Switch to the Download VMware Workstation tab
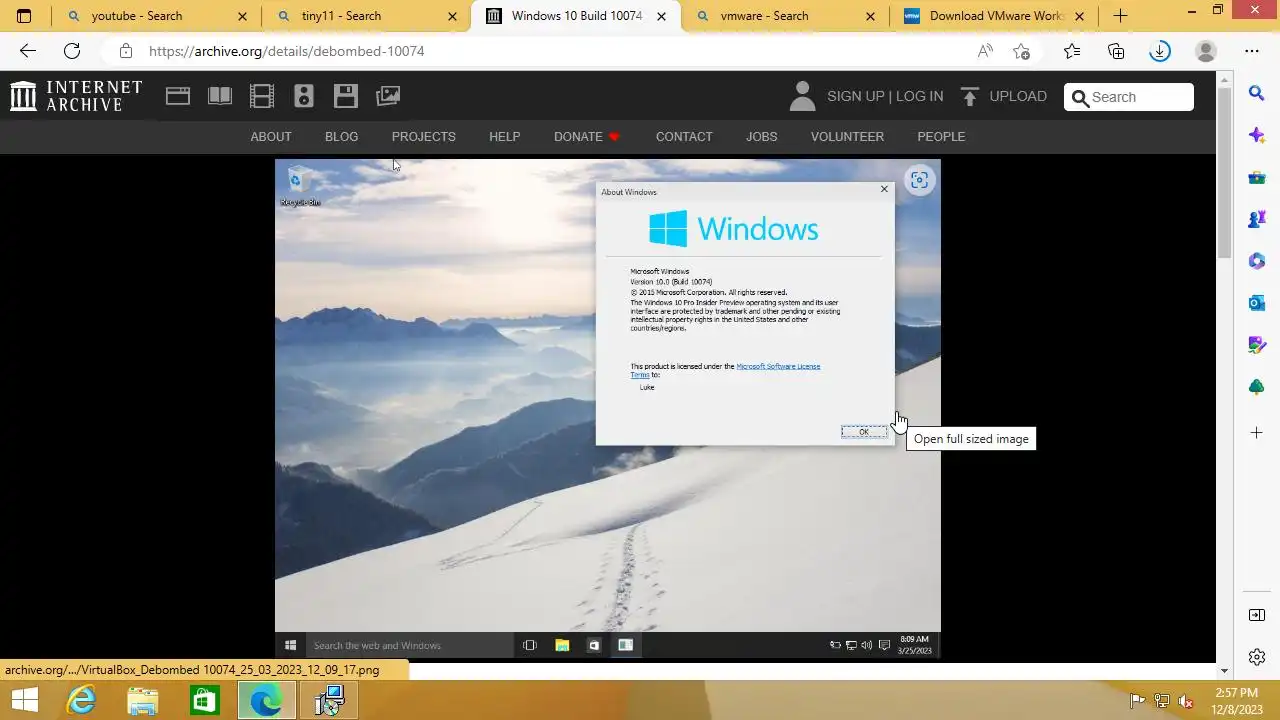Image resolution: width=1280 pixels, height=720 pixels. 995,16
